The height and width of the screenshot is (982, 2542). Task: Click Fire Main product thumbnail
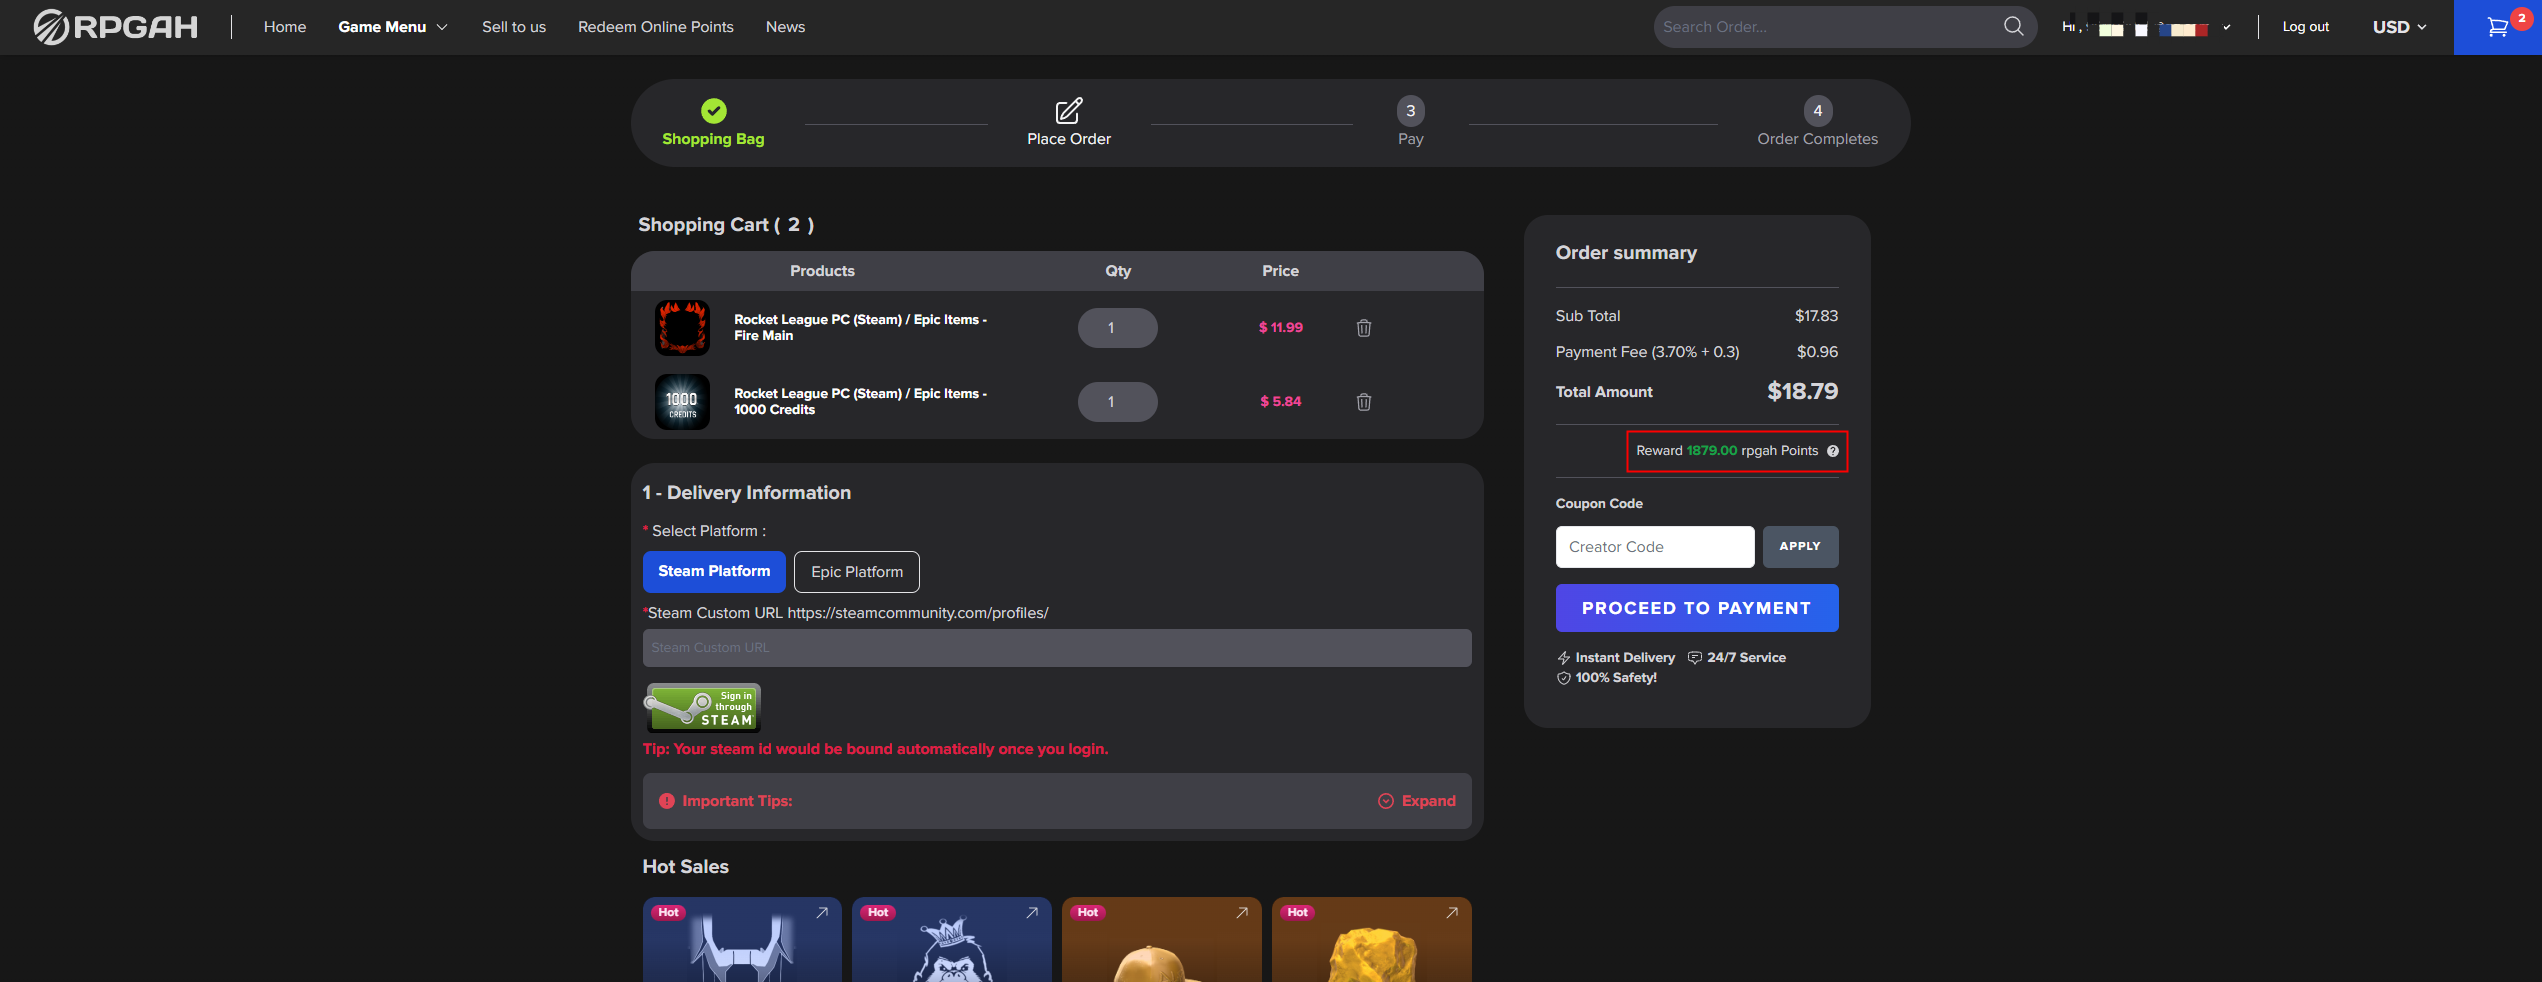[682, 328]
